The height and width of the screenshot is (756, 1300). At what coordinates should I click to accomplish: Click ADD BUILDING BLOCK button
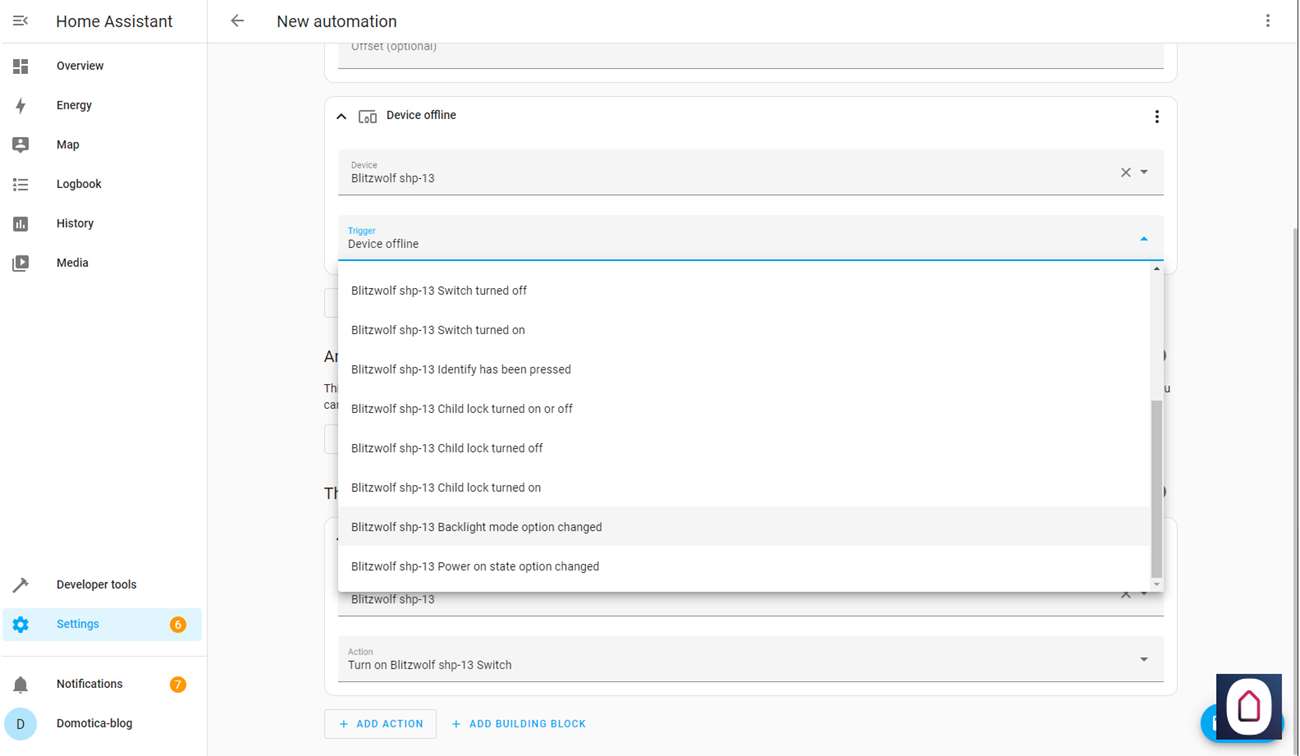pos(518,724)
